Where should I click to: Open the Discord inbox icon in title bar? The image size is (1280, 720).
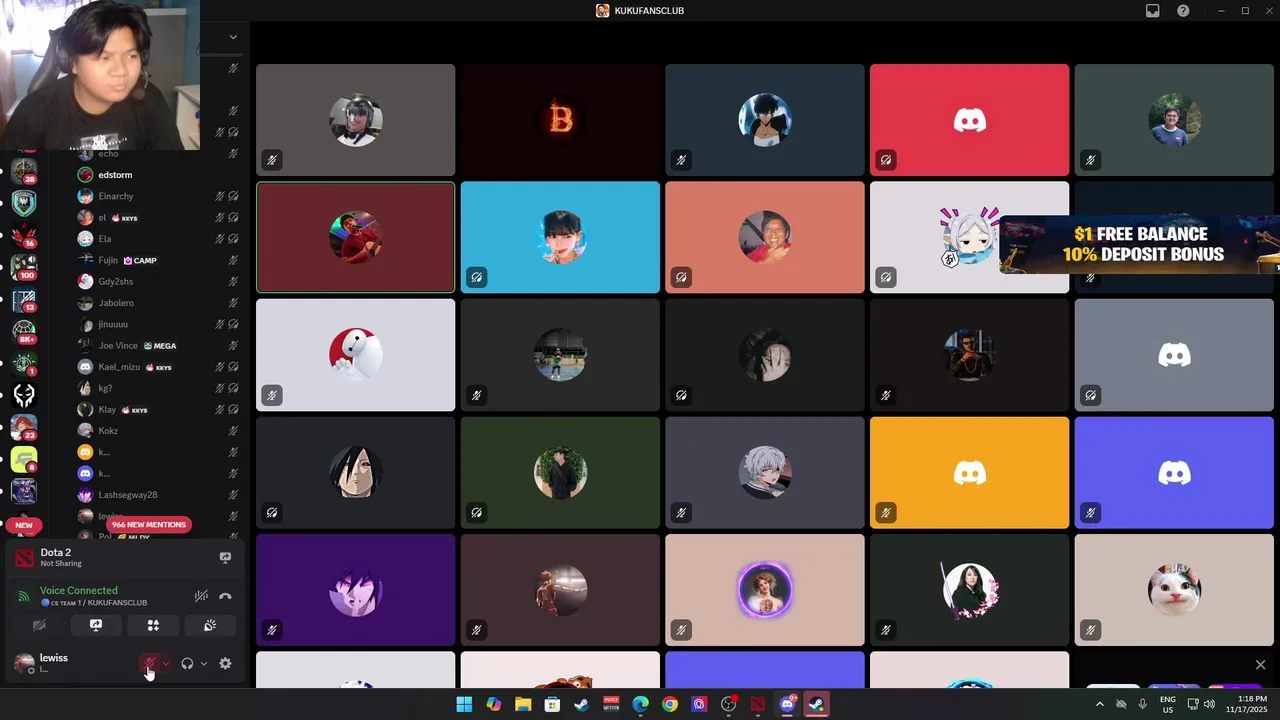[x=1153, y=11]
